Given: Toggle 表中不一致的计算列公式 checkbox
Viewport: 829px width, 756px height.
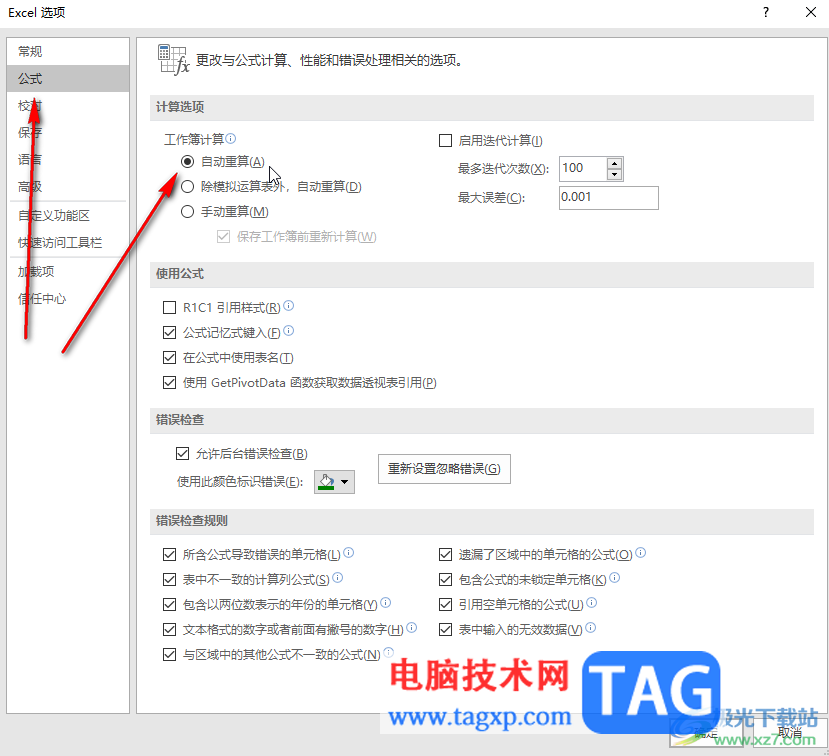Looking at the screenshot, I should coord(169,579).
